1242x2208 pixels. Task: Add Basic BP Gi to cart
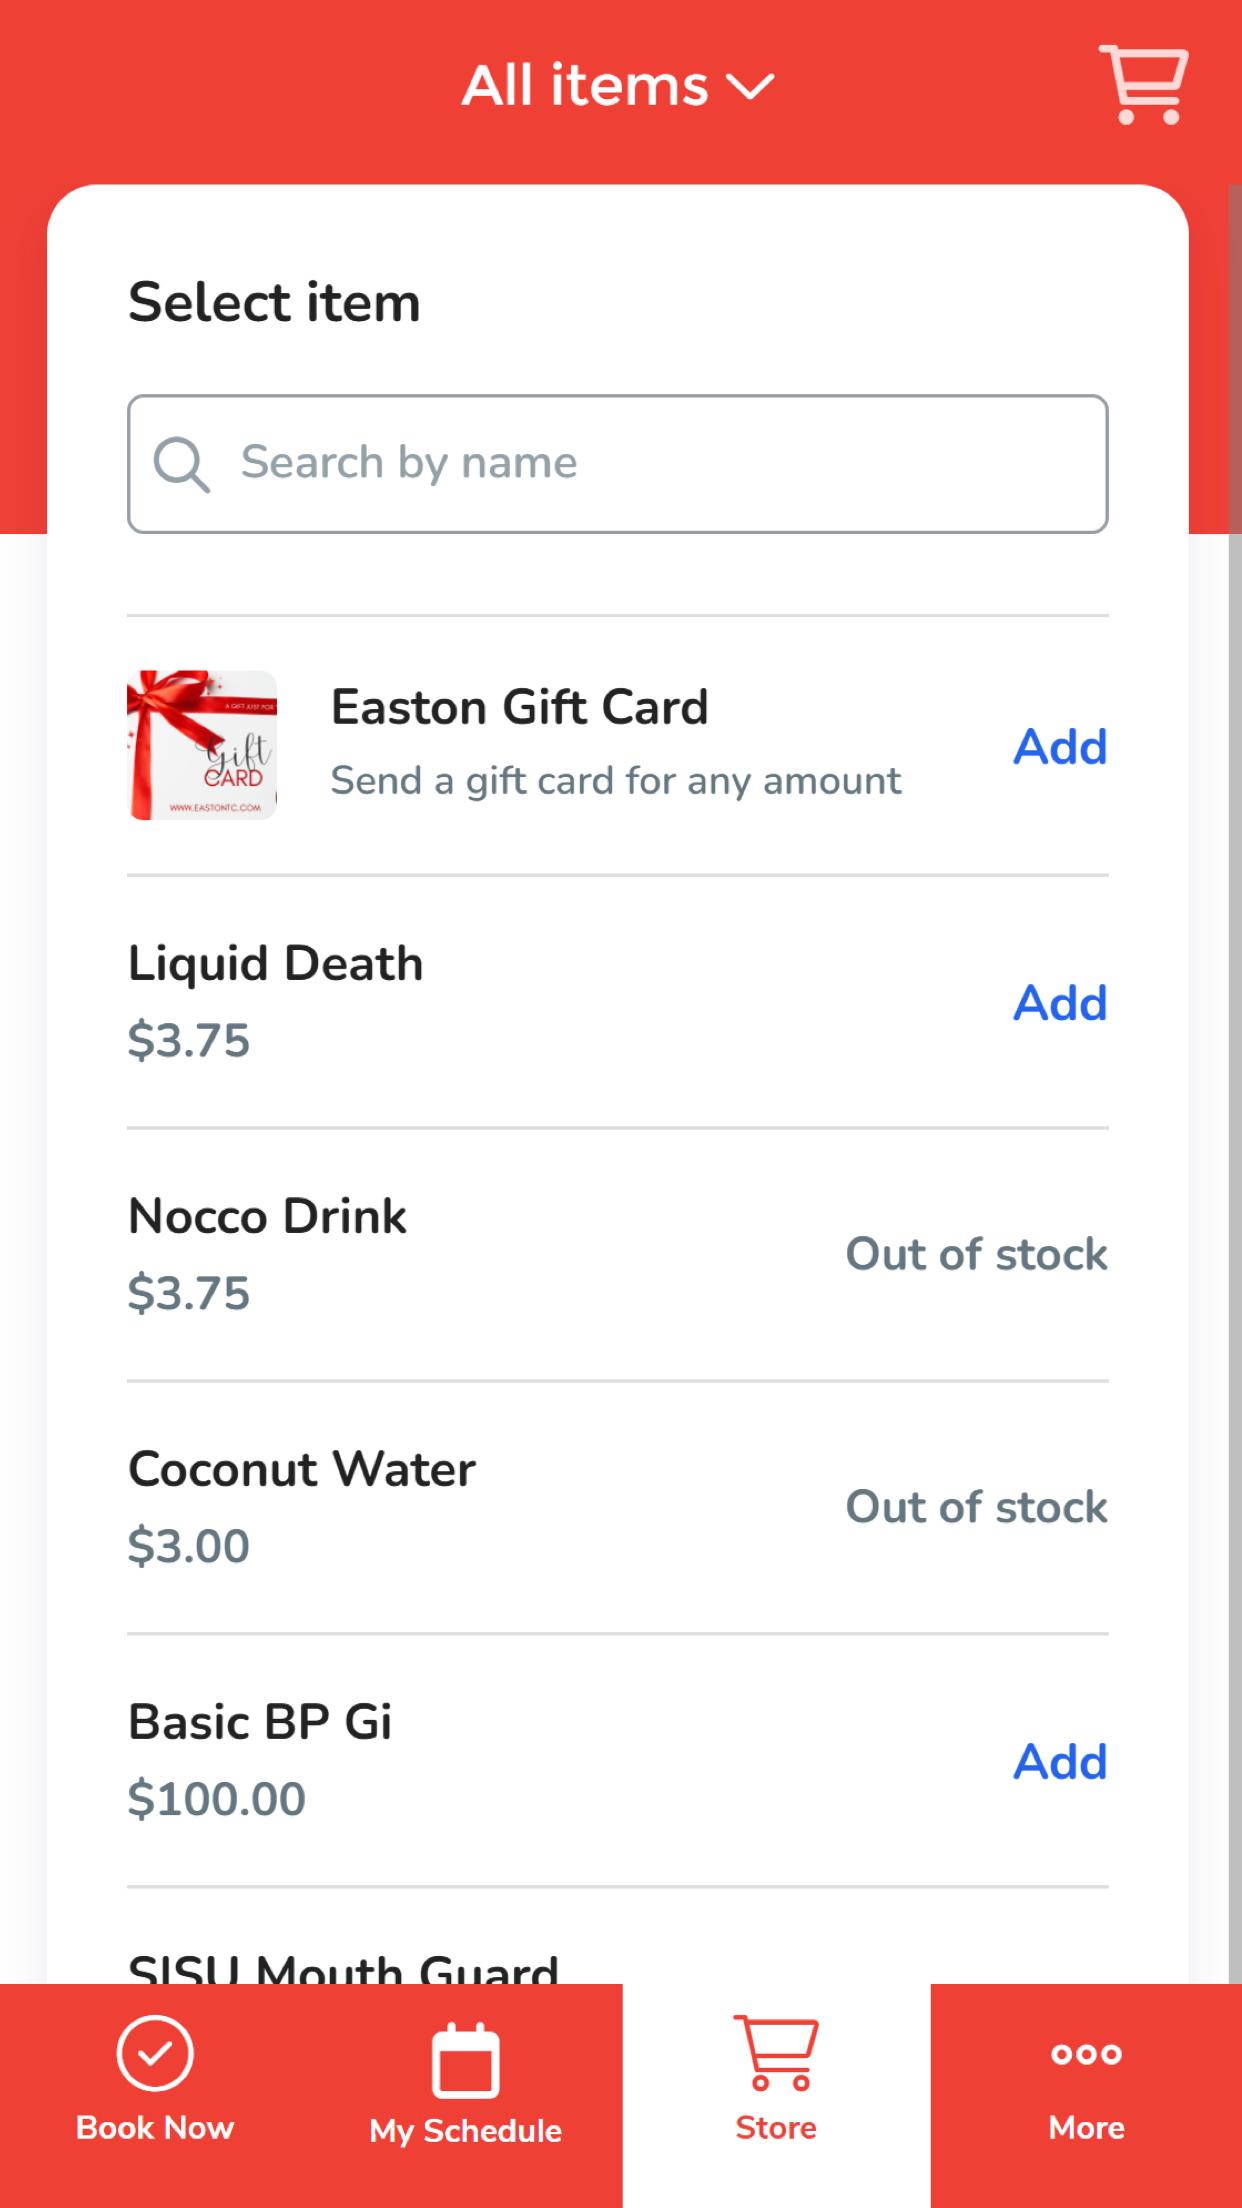click(1060, 1761)
